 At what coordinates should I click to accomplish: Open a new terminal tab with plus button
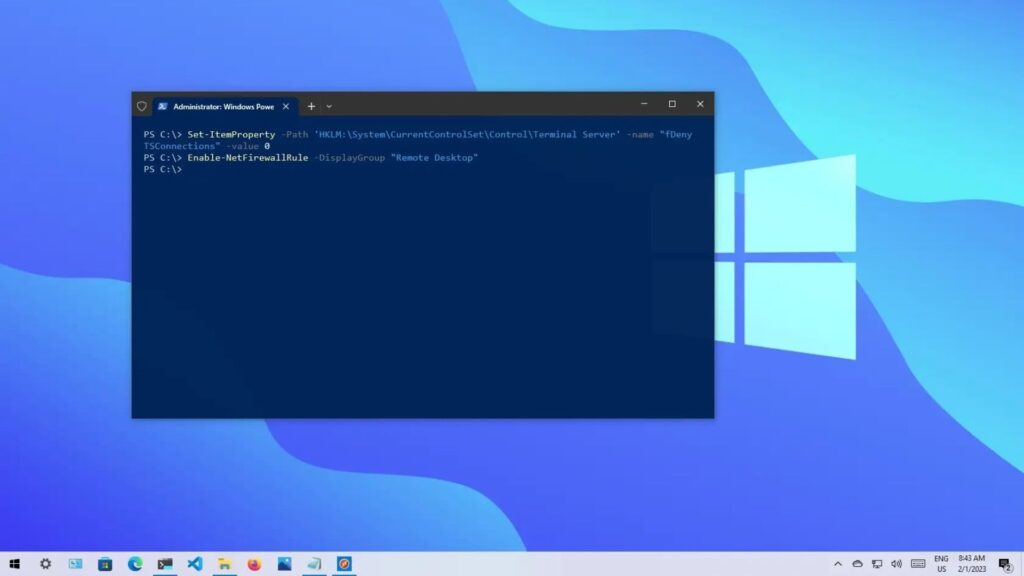(311, 106)
